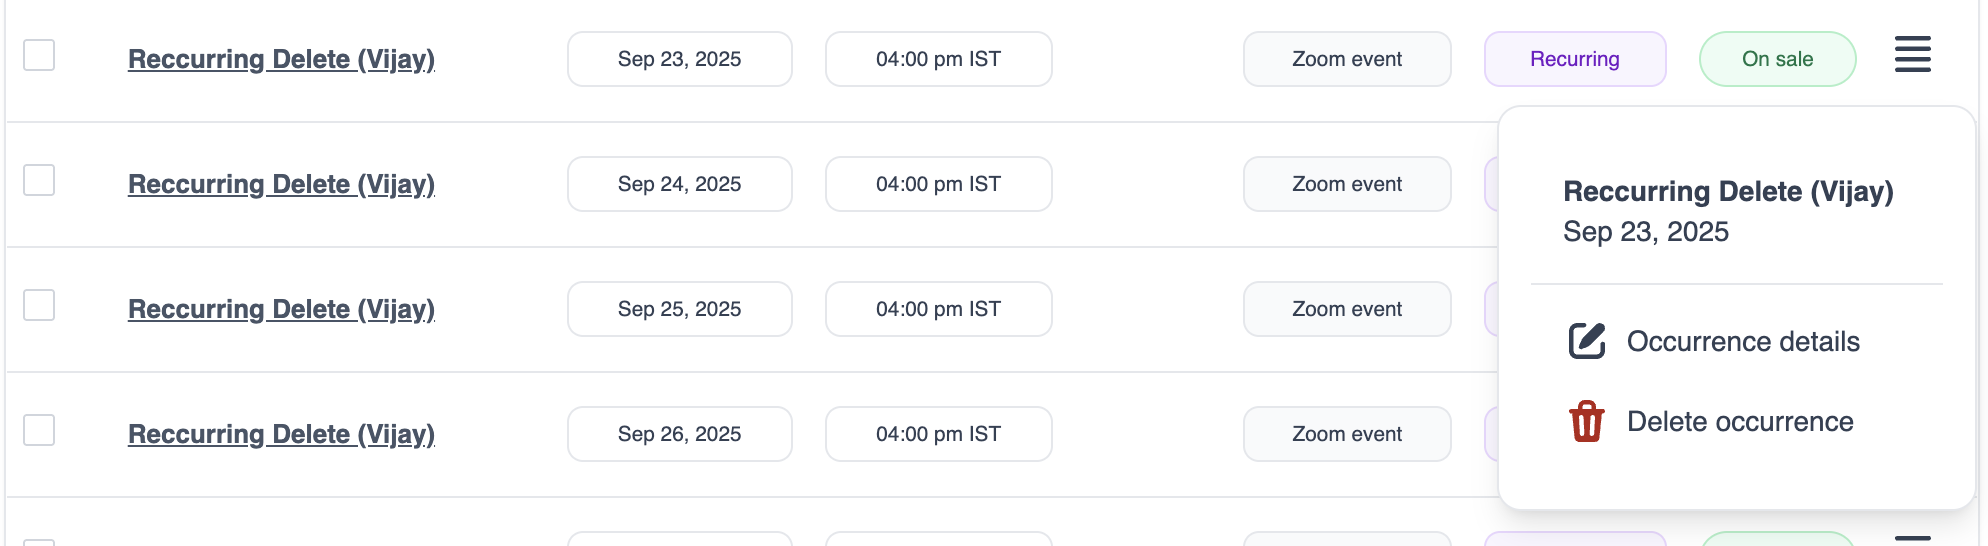Click the Zoom event tag in Sep 24 row
This screenshot has height=546, width=1988.
[1346, 184]
